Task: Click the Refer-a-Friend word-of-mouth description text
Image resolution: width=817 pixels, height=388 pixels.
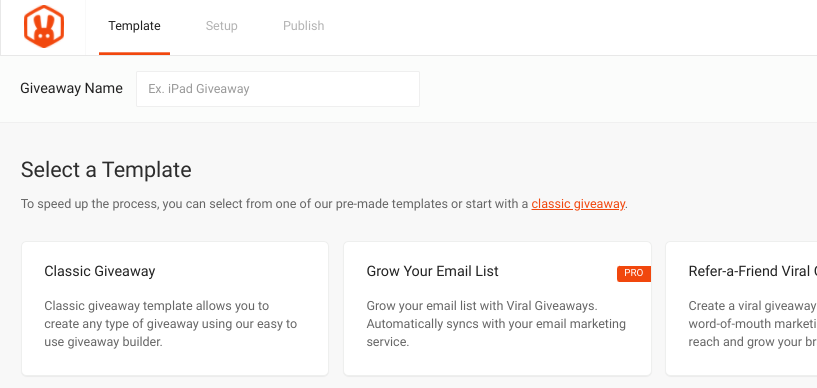Action: [x=752, y=324]
